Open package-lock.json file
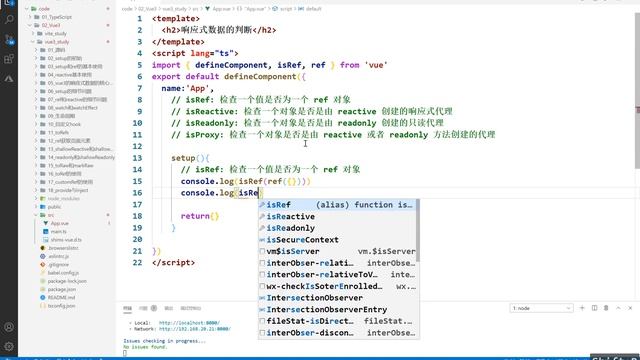Viewport: 640px width, 360px height. pyautogui.click(x=67, y=281)
